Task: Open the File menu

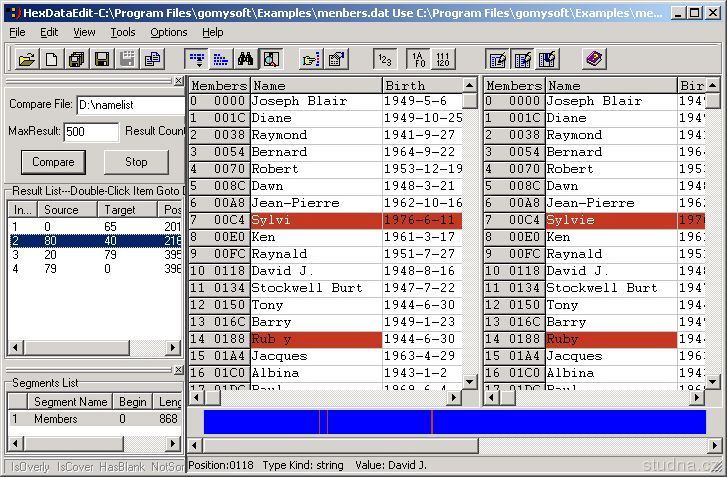Action: (17, 32)
